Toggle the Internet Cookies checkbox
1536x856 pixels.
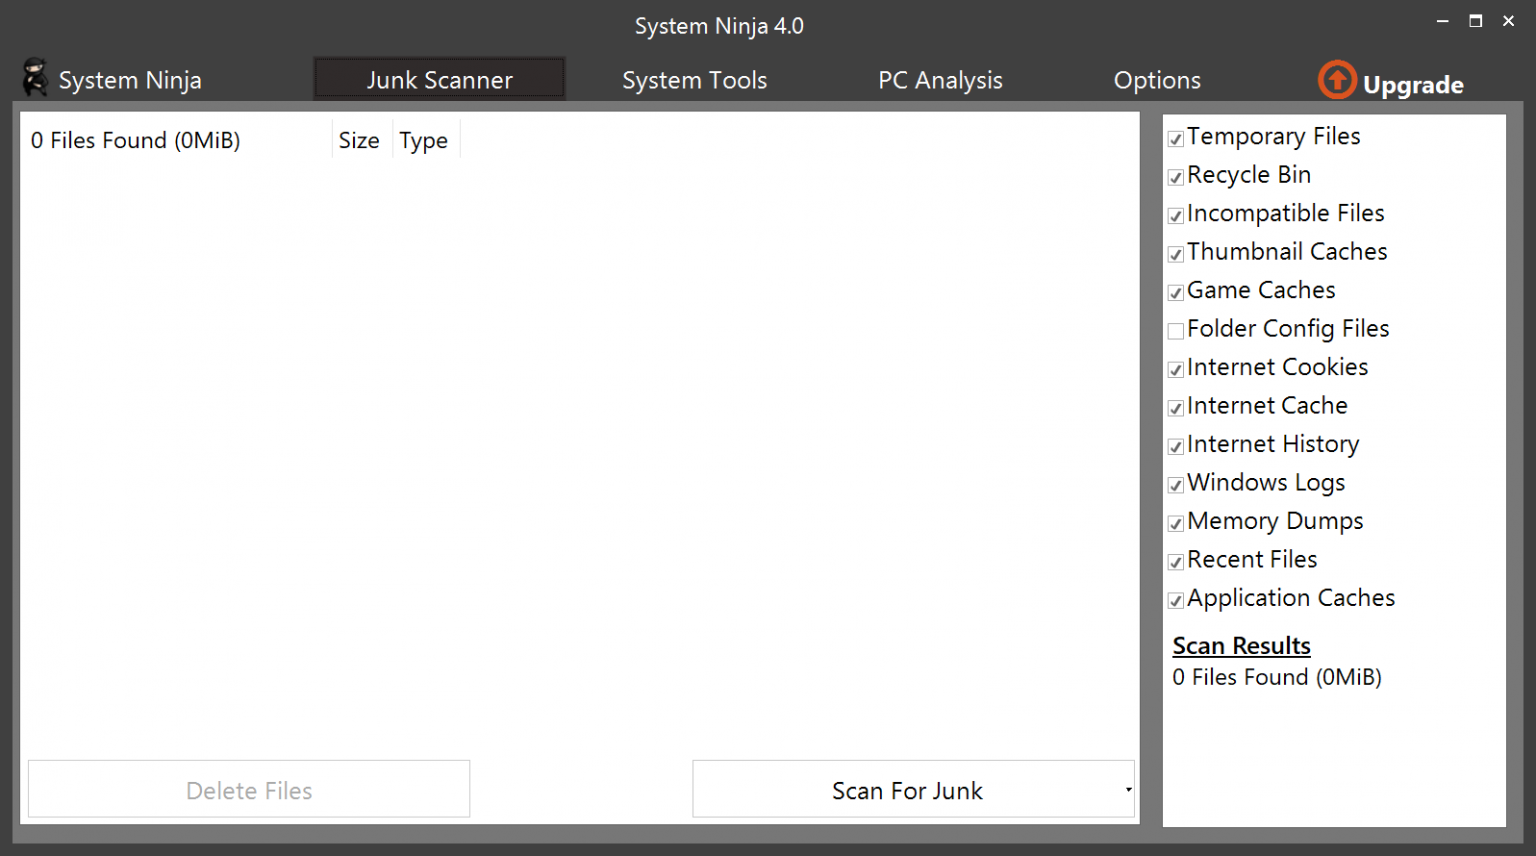[x=1176, y=369]
